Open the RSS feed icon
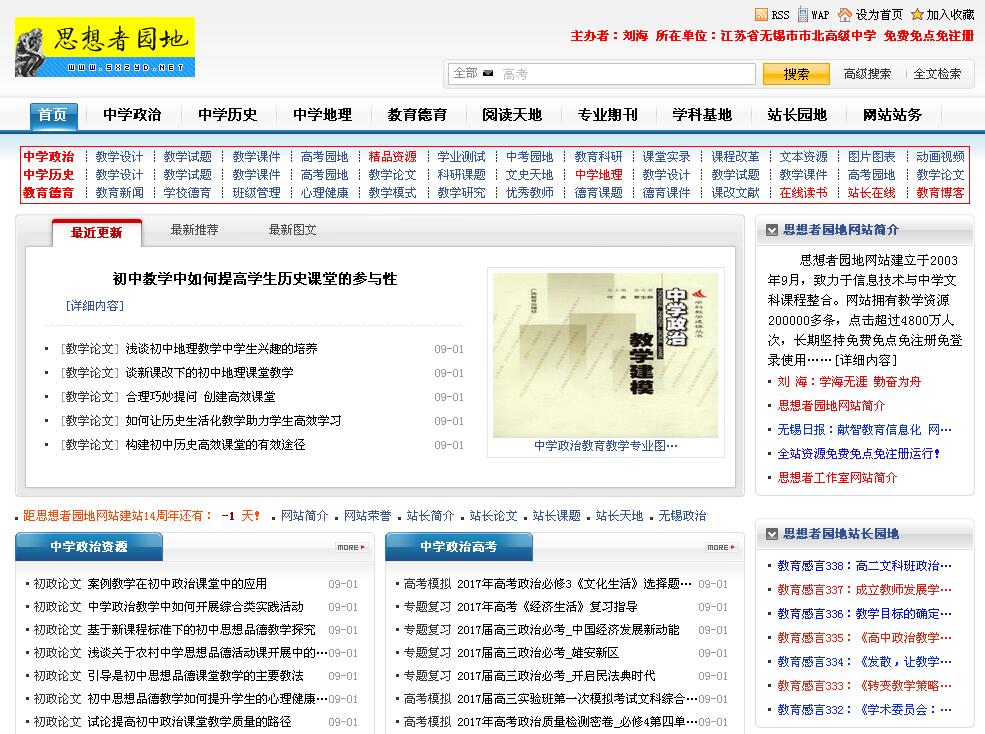 [x=761, y=15]
